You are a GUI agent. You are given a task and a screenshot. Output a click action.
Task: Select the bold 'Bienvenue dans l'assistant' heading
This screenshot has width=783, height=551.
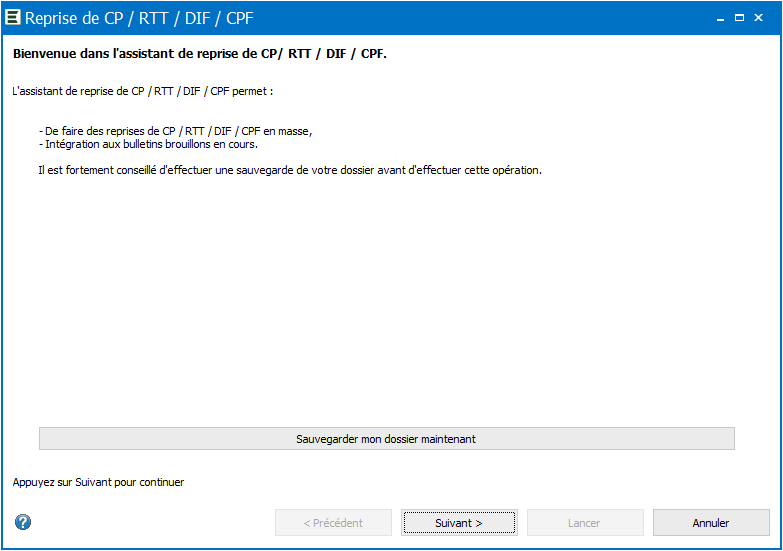tap(199, 53)
